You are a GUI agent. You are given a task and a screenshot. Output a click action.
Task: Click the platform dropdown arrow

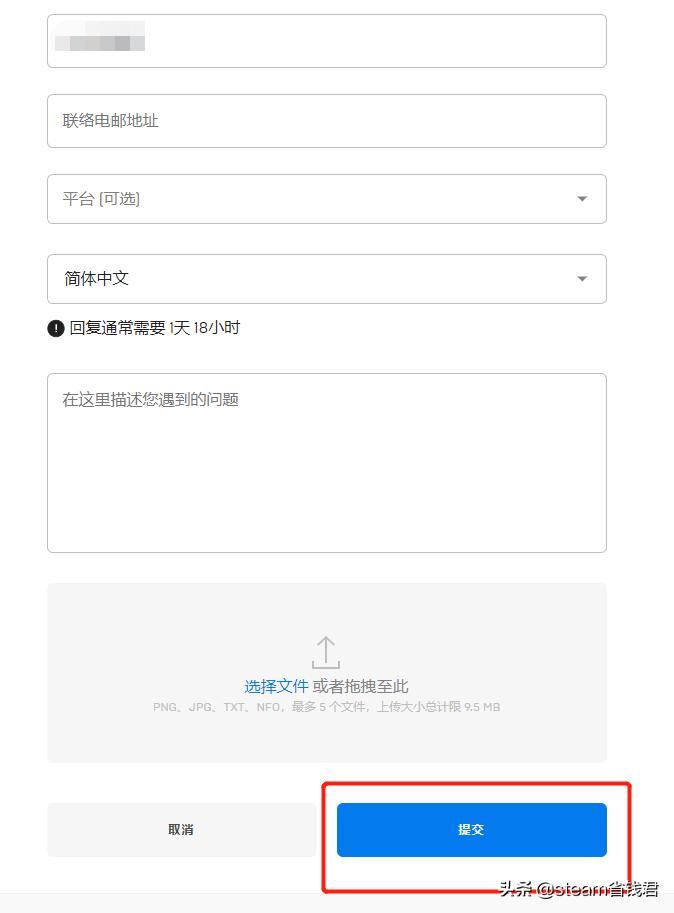(x=582, y=199)
